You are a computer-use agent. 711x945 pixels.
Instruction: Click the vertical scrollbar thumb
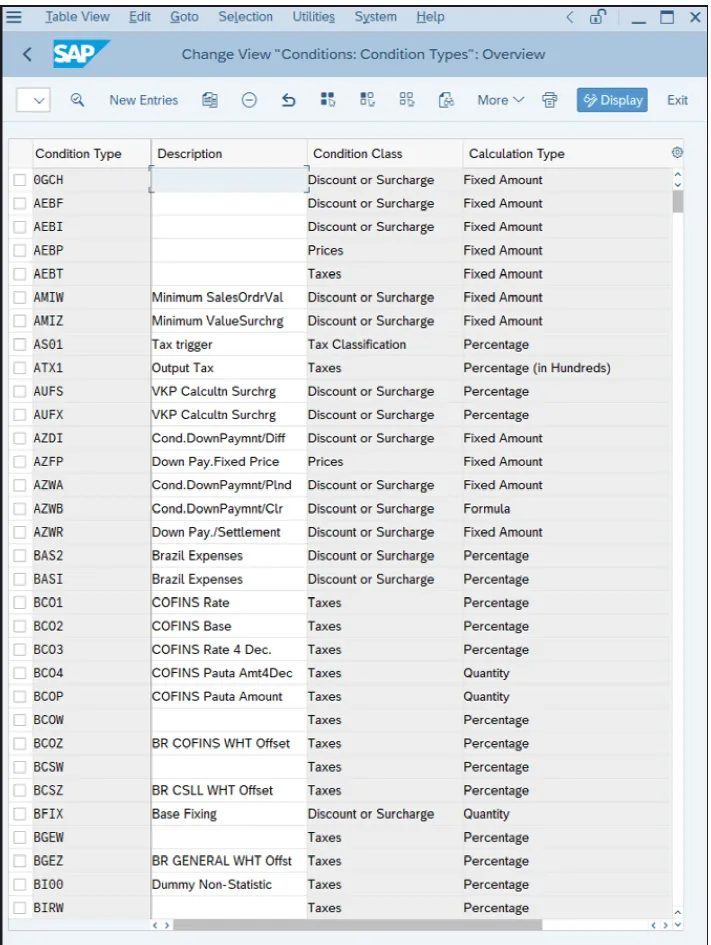click(678, 202)
